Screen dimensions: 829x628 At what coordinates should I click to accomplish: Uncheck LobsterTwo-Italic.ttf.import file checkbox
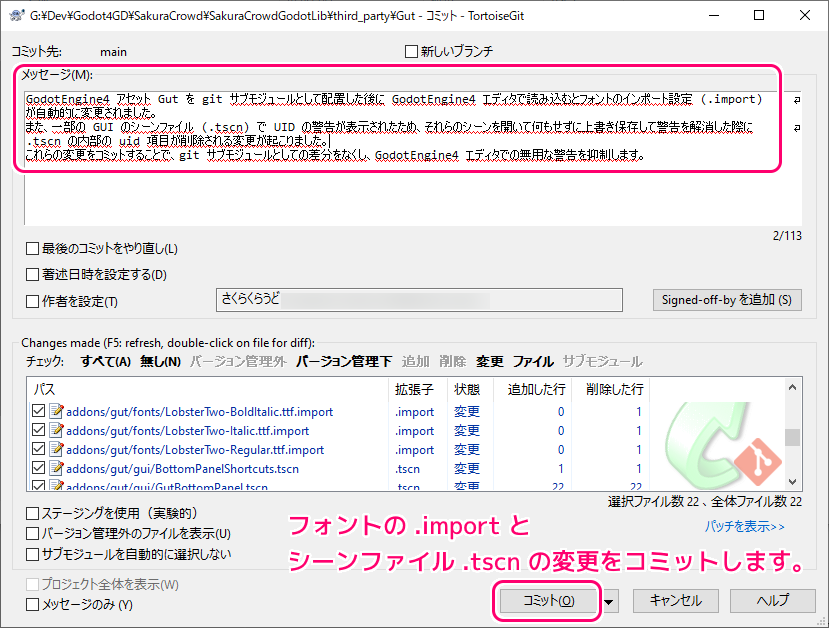(x=38, y=430)
